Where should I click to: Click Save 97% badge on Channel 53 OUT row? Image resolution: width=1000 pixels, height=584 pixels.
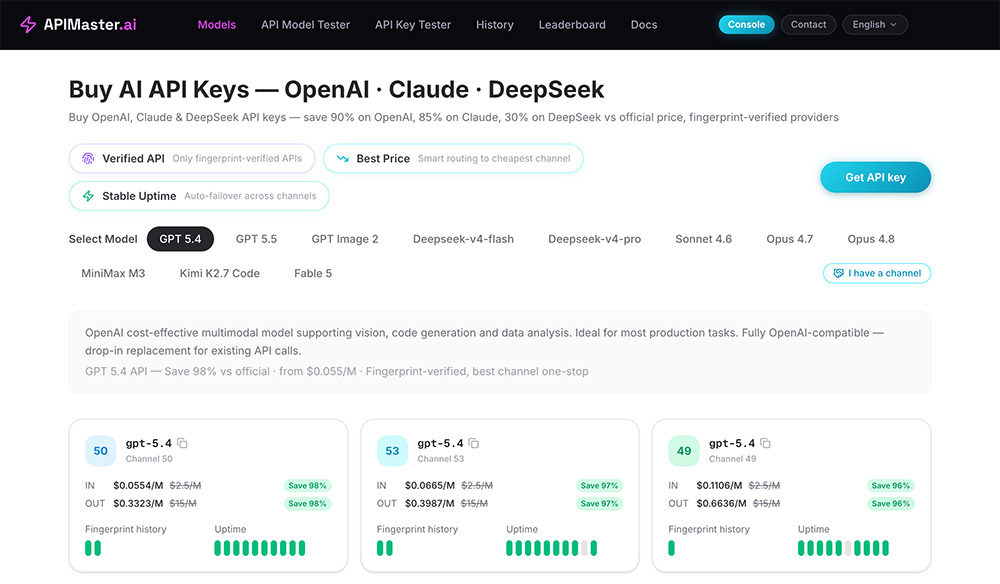[x=599, y=504]
